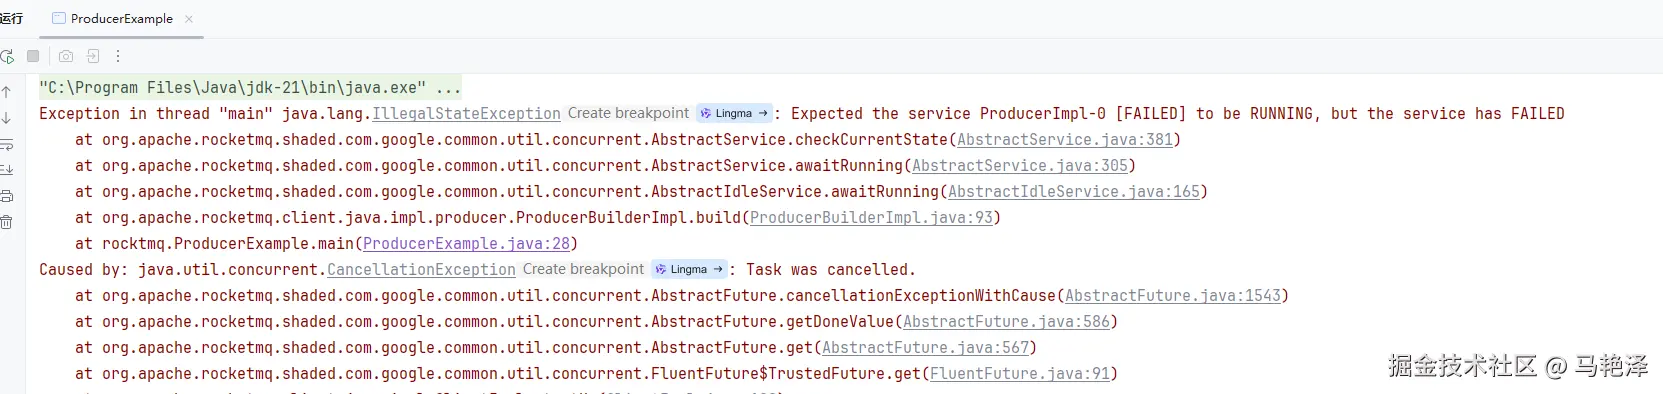Open the IllegalStateException class link
The image size is (1663, 394).
coord(466,114)
